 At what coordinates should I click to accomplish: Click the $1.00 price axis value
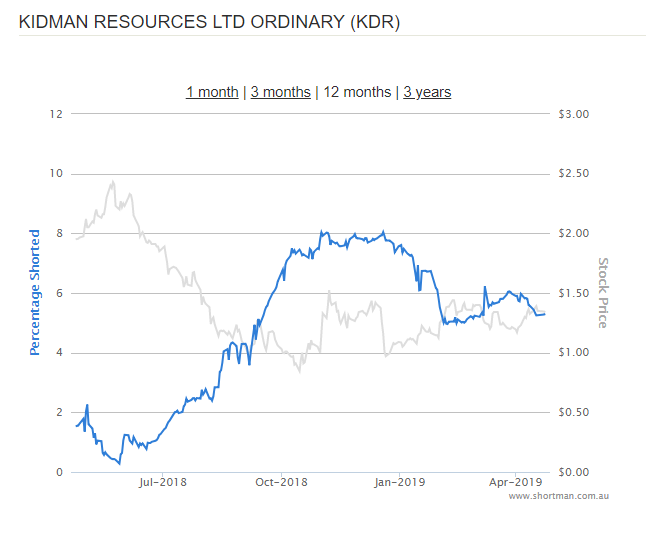coord(573,353)
